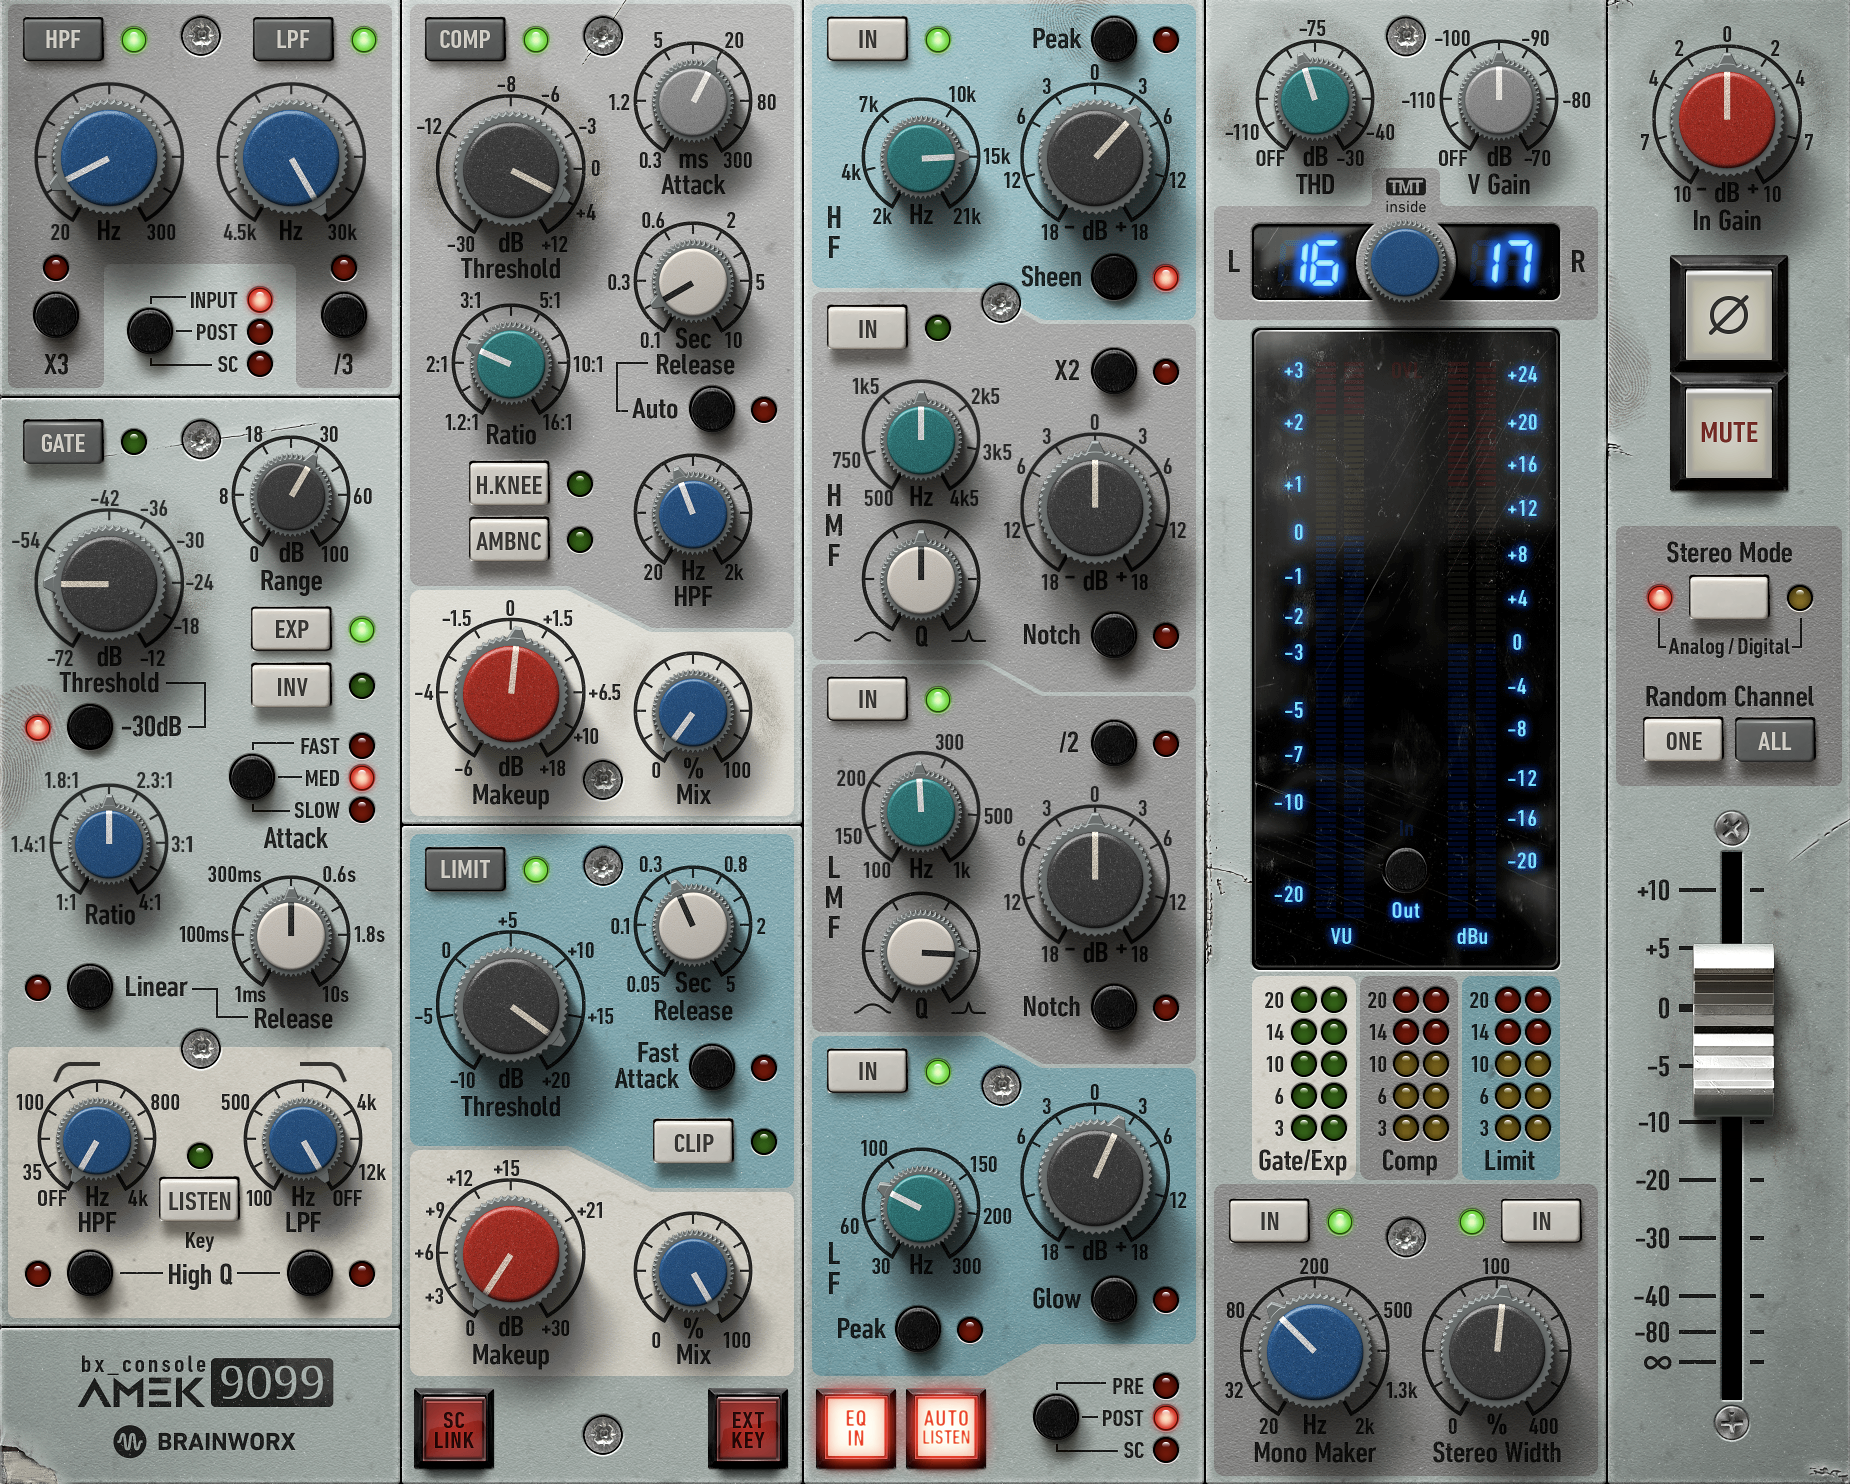
Task: Enable the limiter CLIP button
Action: pos(693,1142)
